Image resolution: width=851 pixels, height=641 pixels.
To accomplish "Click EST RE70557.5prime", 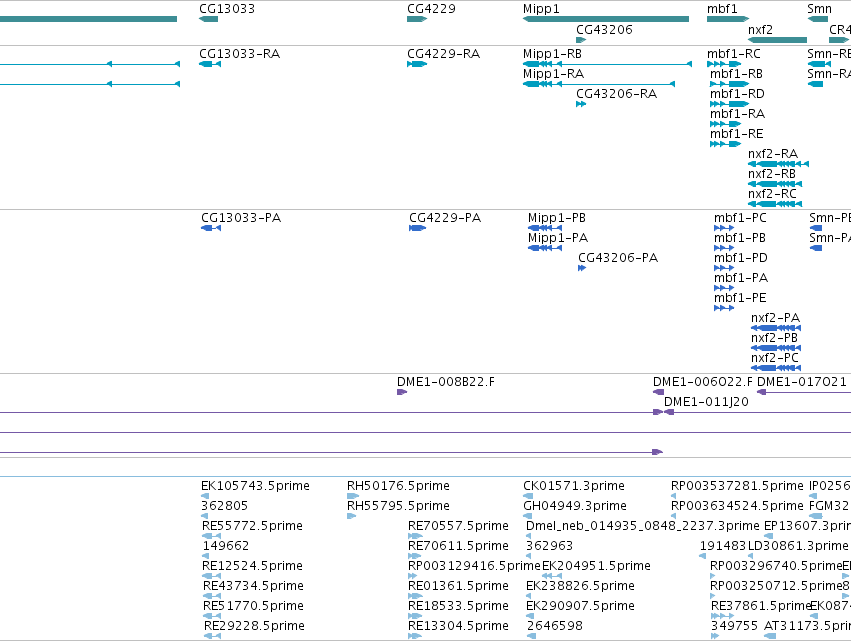I will pos(458,526).
